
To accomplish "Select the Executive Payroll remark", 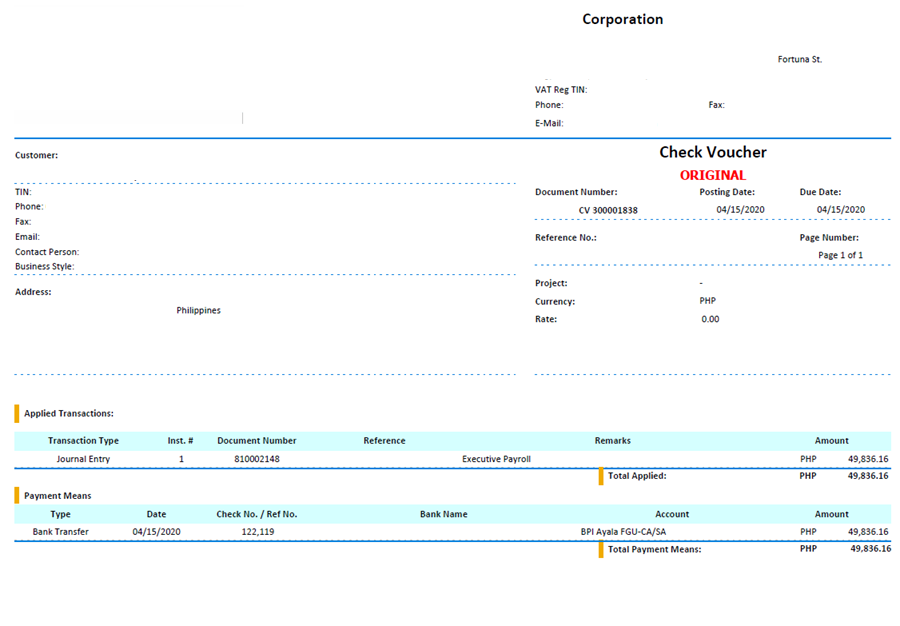I will coord(496,459).
